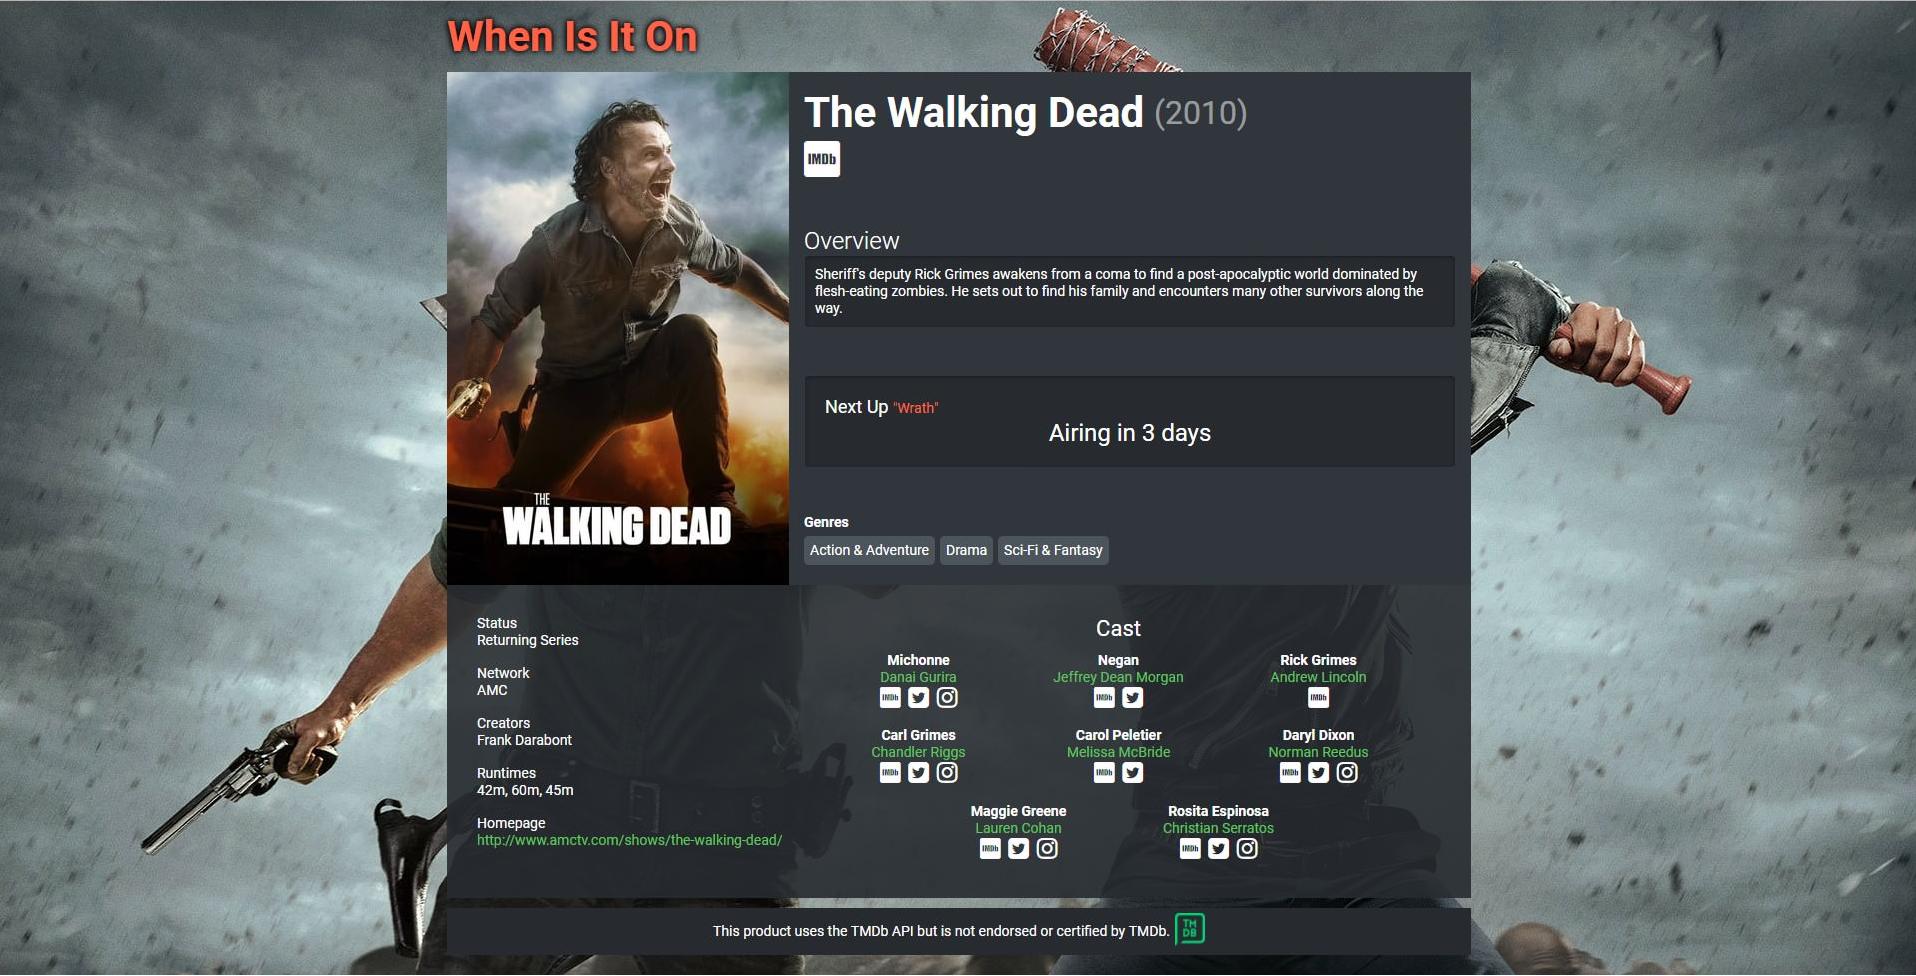Viewport: 1916px width, 976px height.
Task: Open the show's IMDb icon under the title
Action: pos(822,159)
